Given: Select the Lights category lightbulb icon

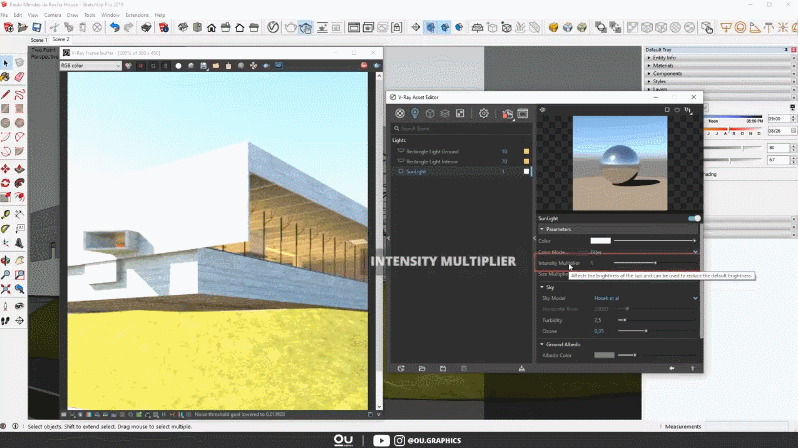Looking at the screenshot, I should (x=414, y=114).
